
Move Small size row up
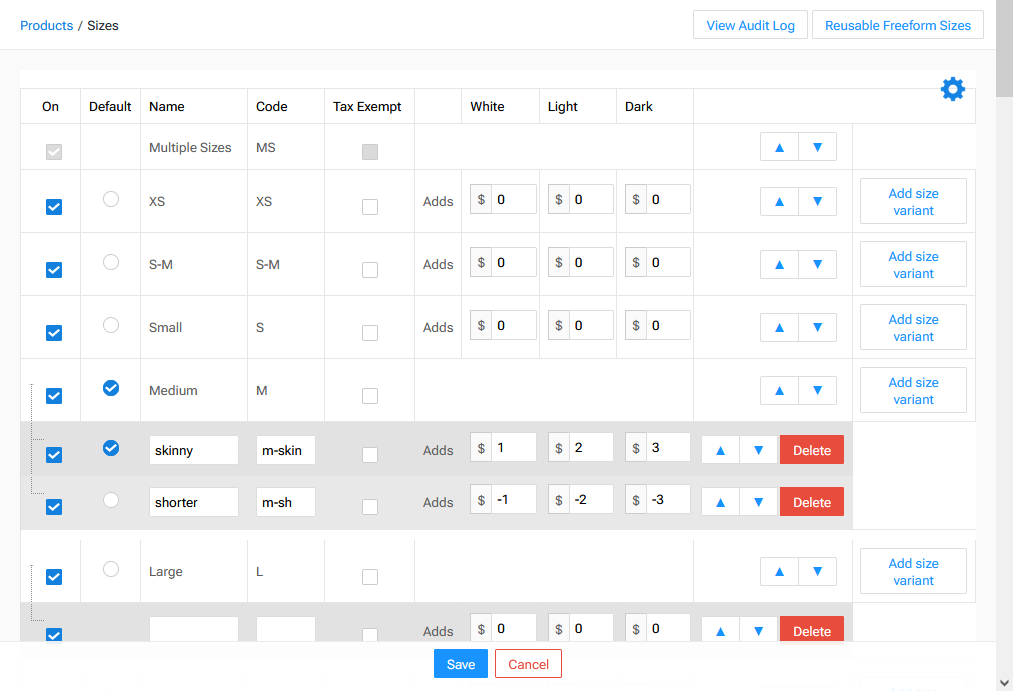tap(779, 327)
